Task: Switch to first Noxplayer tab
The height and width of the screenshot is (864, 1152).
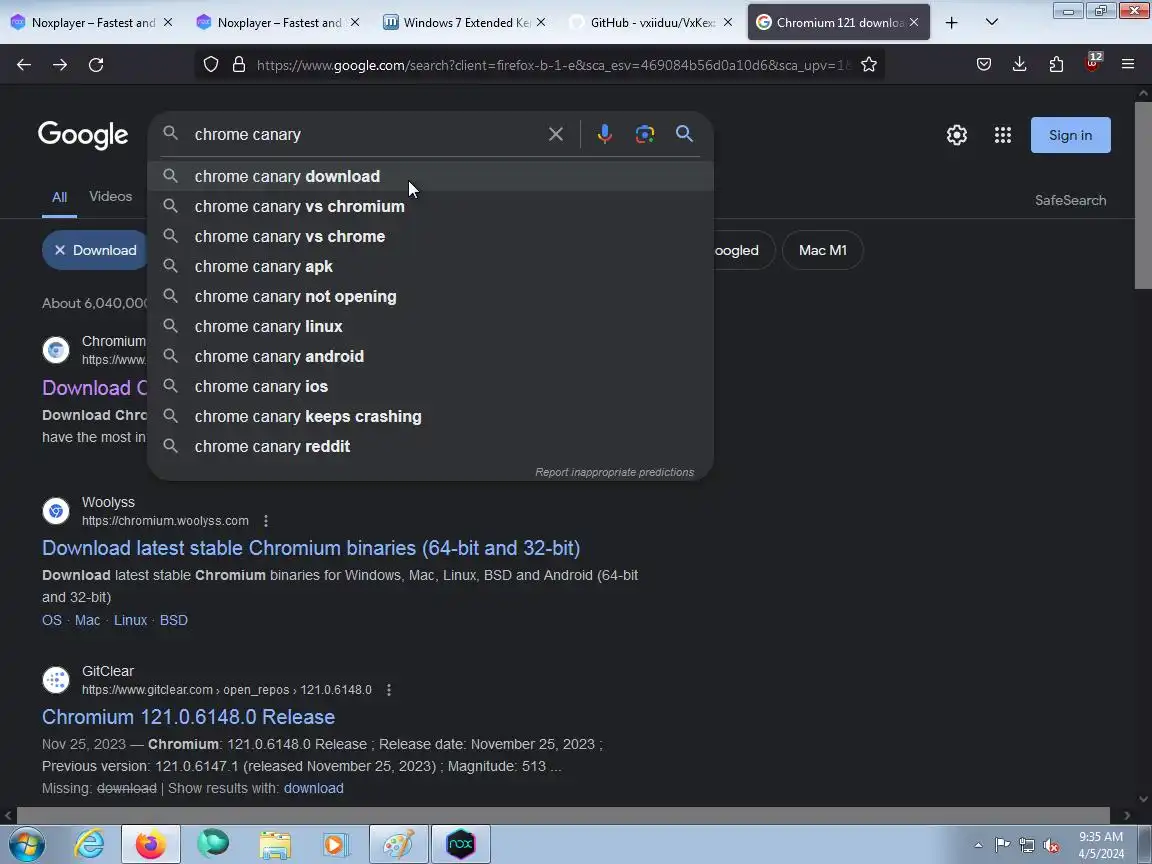Action: pyautogui.click(x=92, y=23)
